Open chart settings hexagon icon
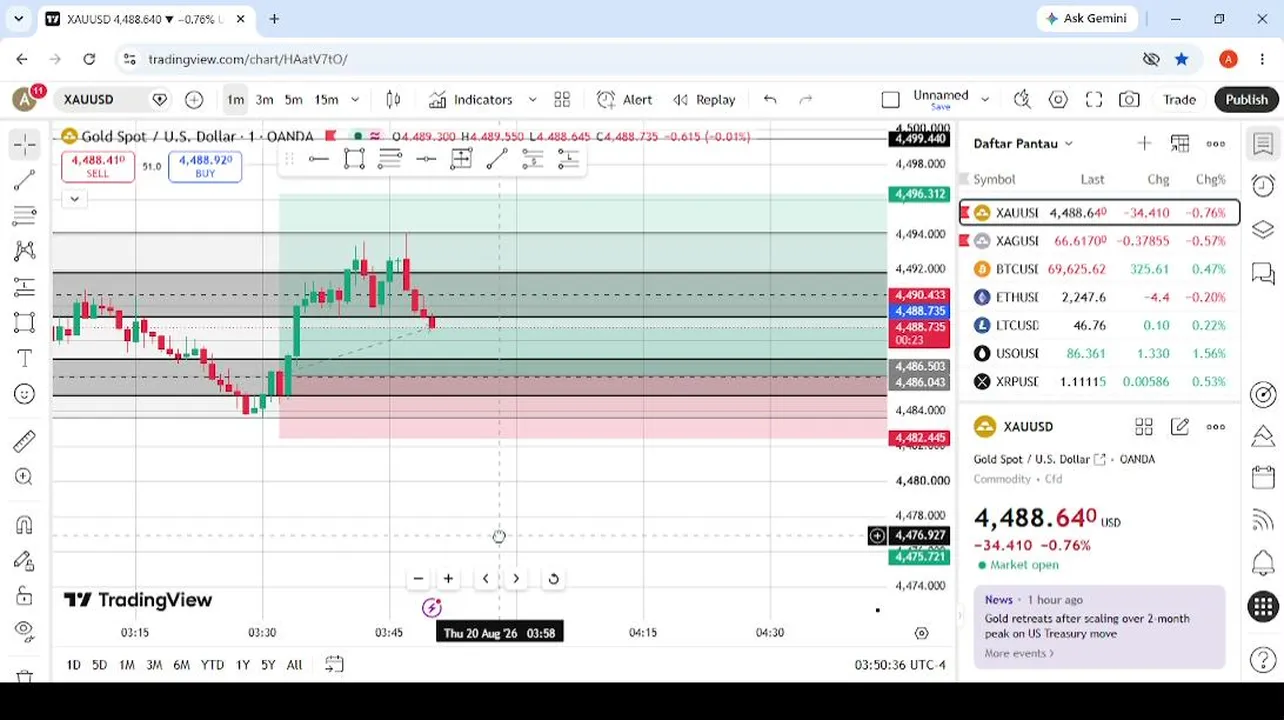1284x720 pixels. [1058, 99]
